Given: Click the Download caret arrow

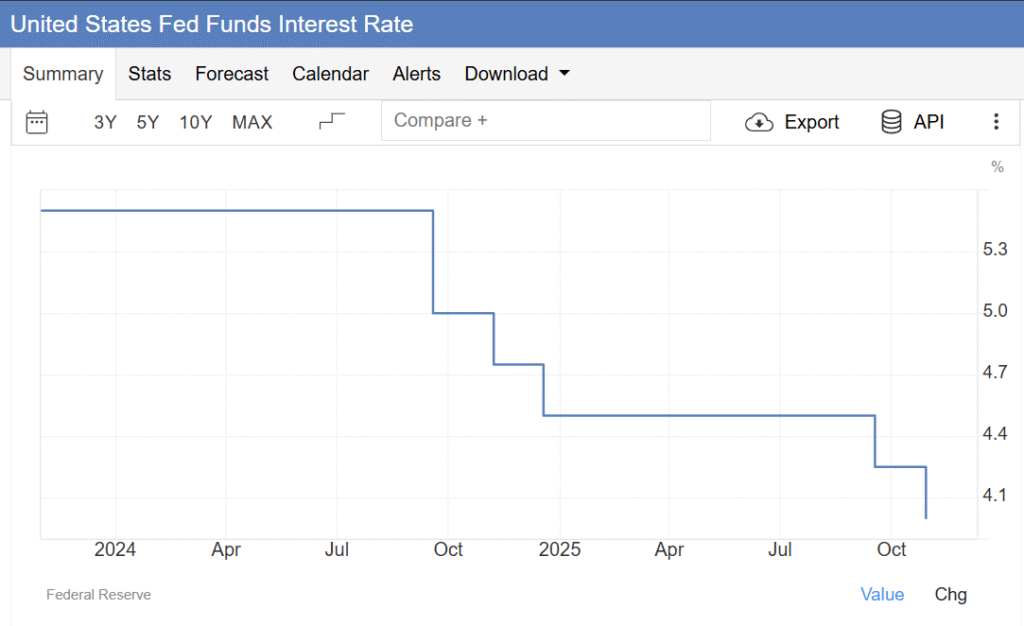Looking at the screenshot, I should click(564, 74).
